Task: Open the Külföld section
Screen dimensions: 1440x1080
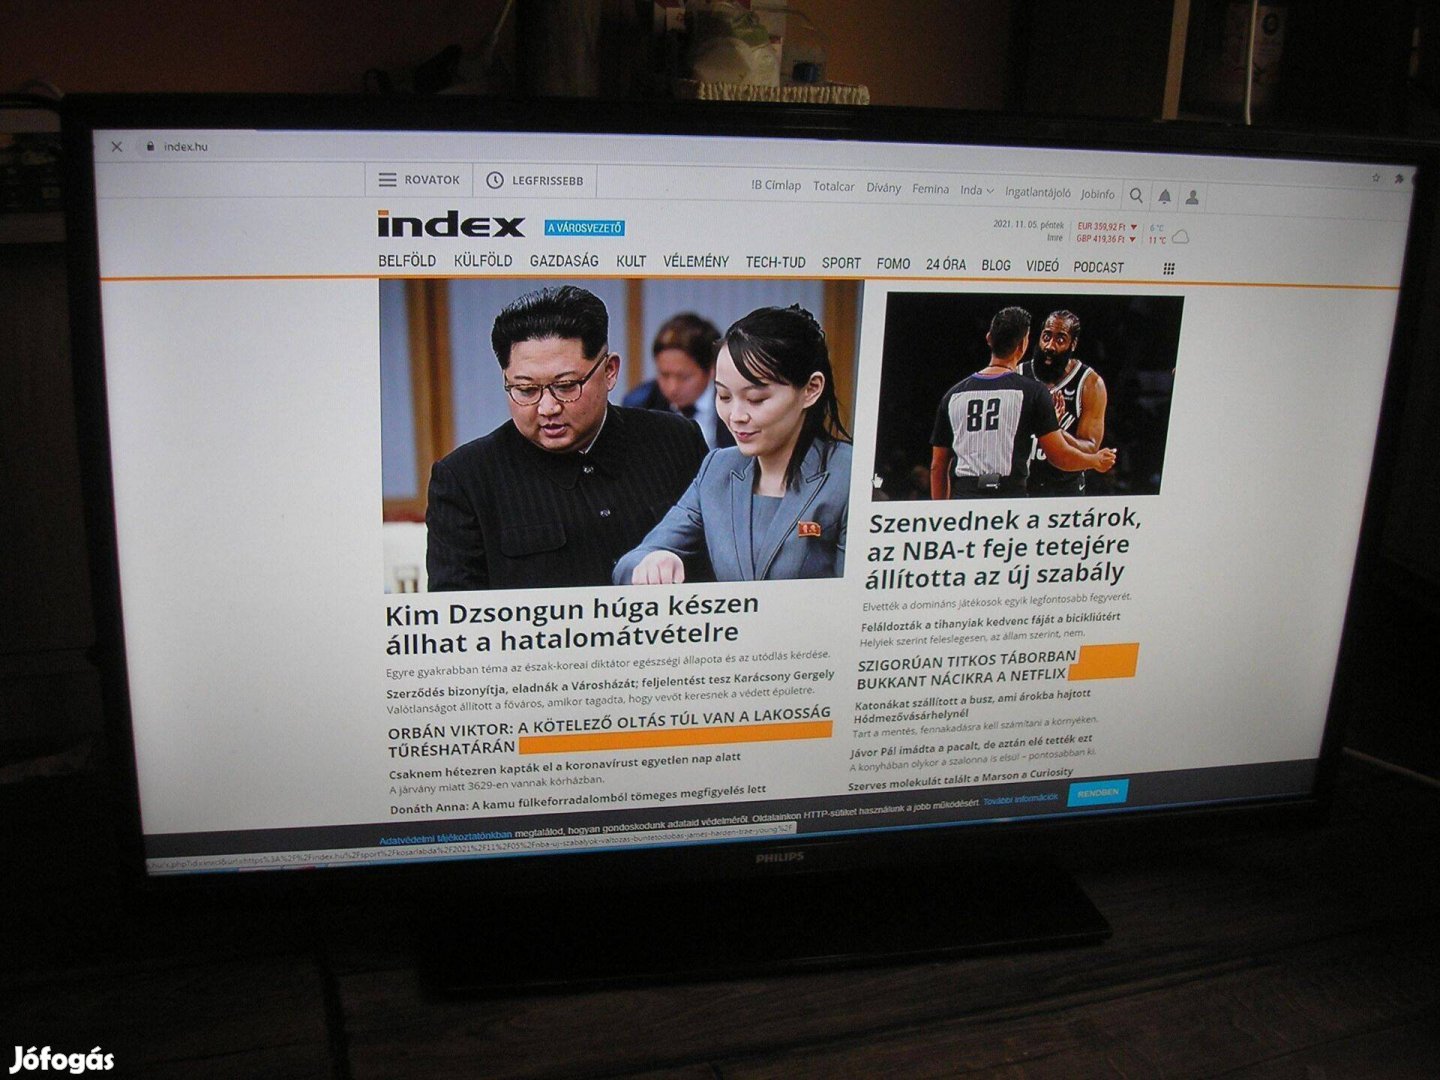Action: tap(483, 260)
